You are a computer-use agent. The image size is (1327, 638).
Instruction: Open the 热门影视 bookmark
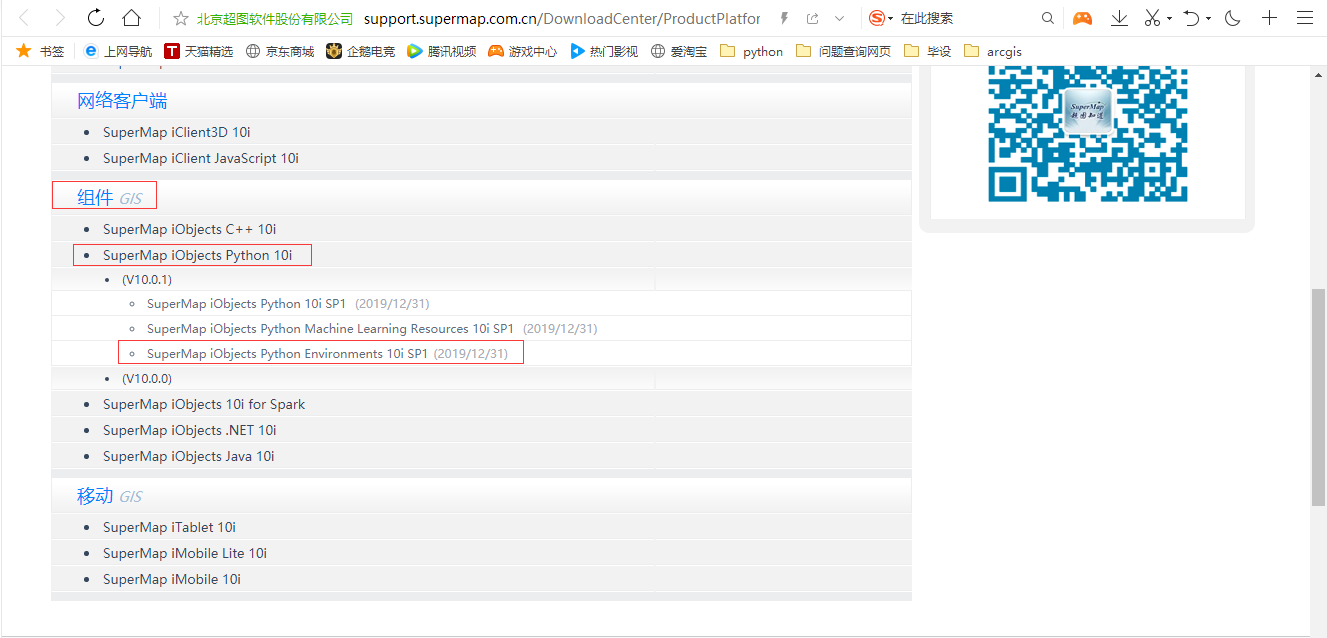(x=604, y=51)
